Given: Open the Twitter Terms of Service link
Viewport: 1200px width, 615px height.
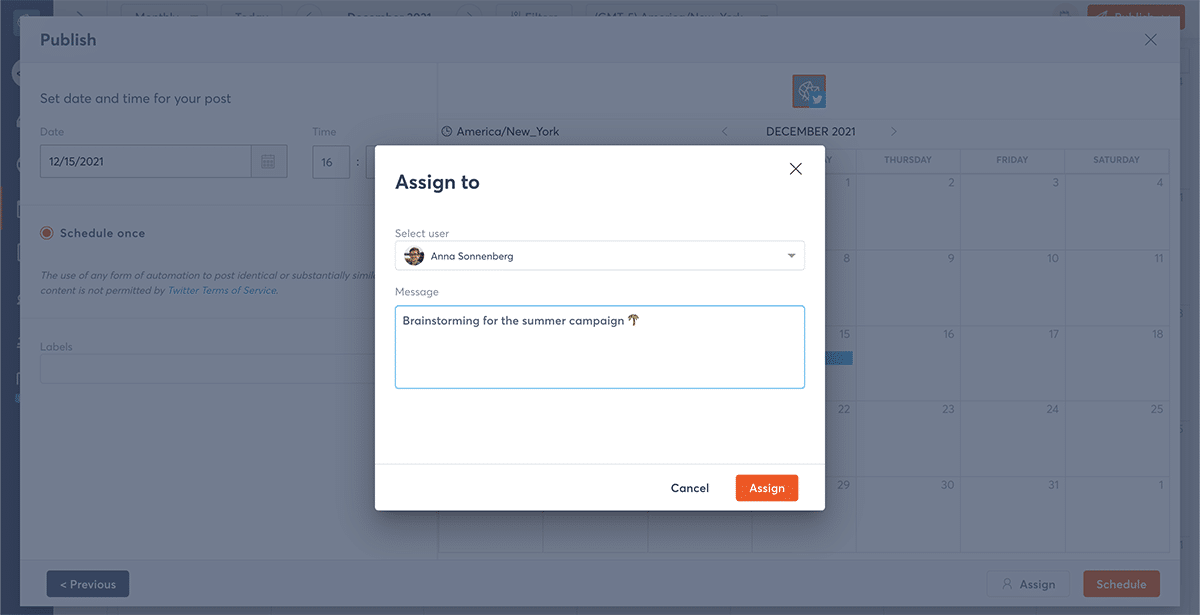Looking at the screenshot, I should point(222,291).
